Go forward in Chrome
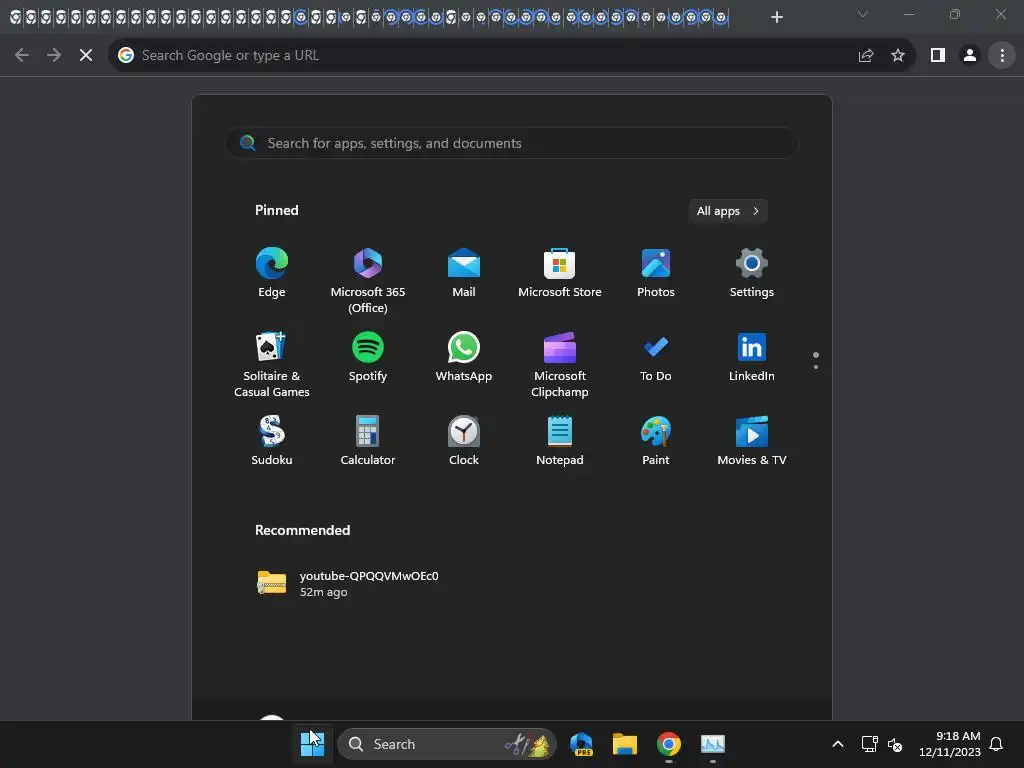 click(x=54, y=56)
